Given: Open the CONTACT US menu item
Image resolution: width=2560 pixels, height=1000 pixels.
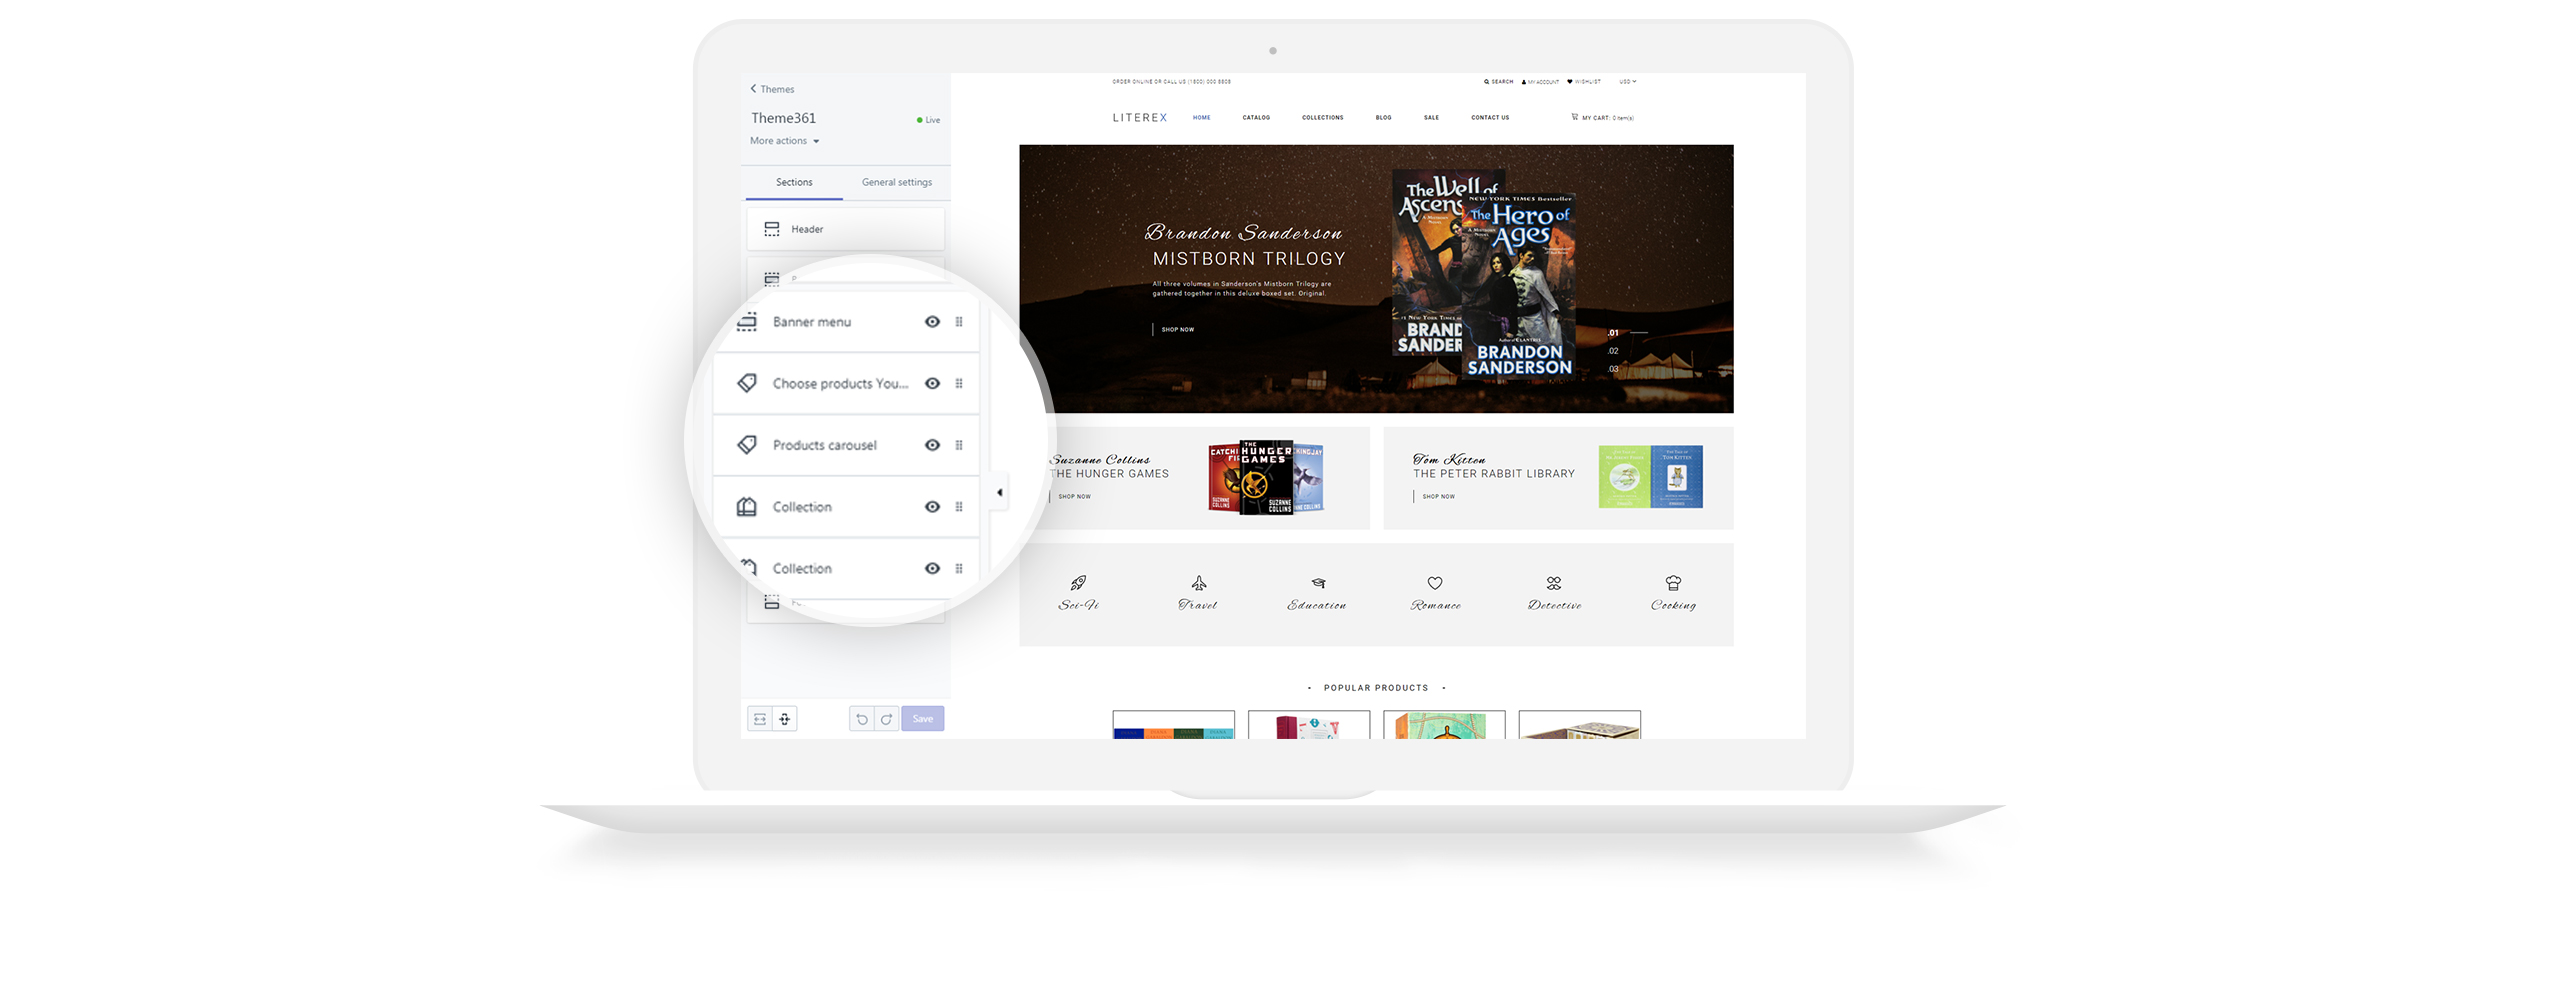Looking at the screenshot, I should click(1490, 118).
